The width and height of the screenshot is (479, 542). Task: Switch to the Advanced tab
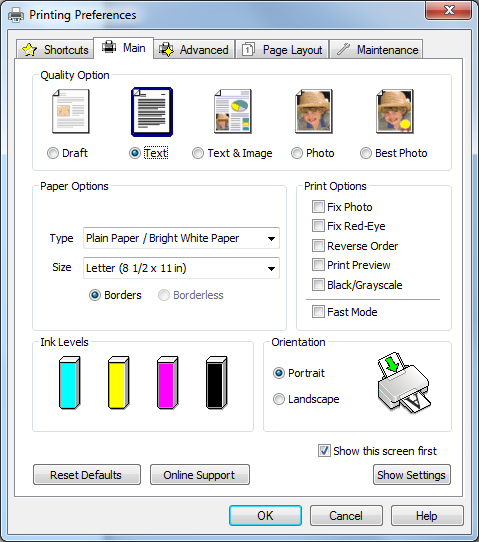pyautogui.click(x=194, y=50)
